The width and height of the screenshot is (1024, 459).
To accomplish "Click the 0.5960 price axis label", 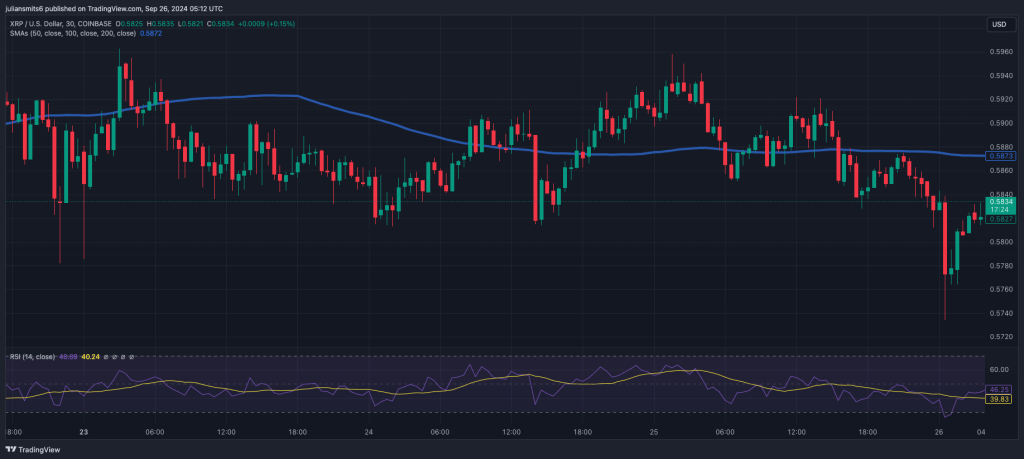I will click(x=1002, y=52).
